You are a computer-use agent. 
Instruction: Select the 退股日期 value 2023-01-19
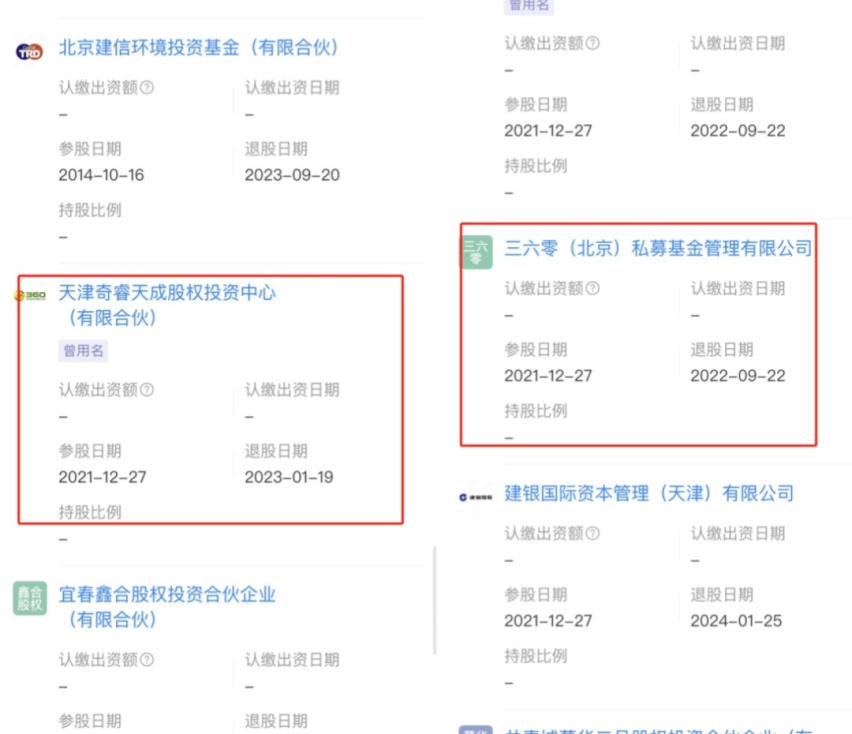pos(289,477)
